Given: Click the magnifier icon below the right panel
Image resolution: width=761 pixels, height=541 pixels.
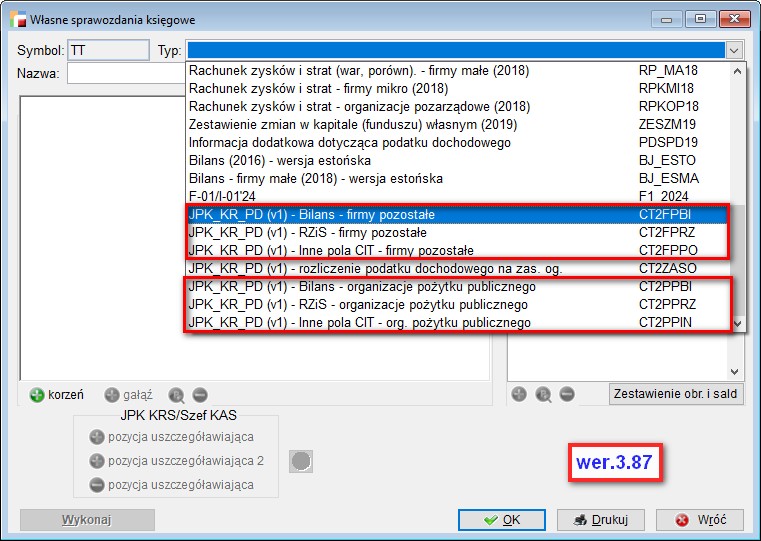Looking at the screenshot, I should 544,394.
